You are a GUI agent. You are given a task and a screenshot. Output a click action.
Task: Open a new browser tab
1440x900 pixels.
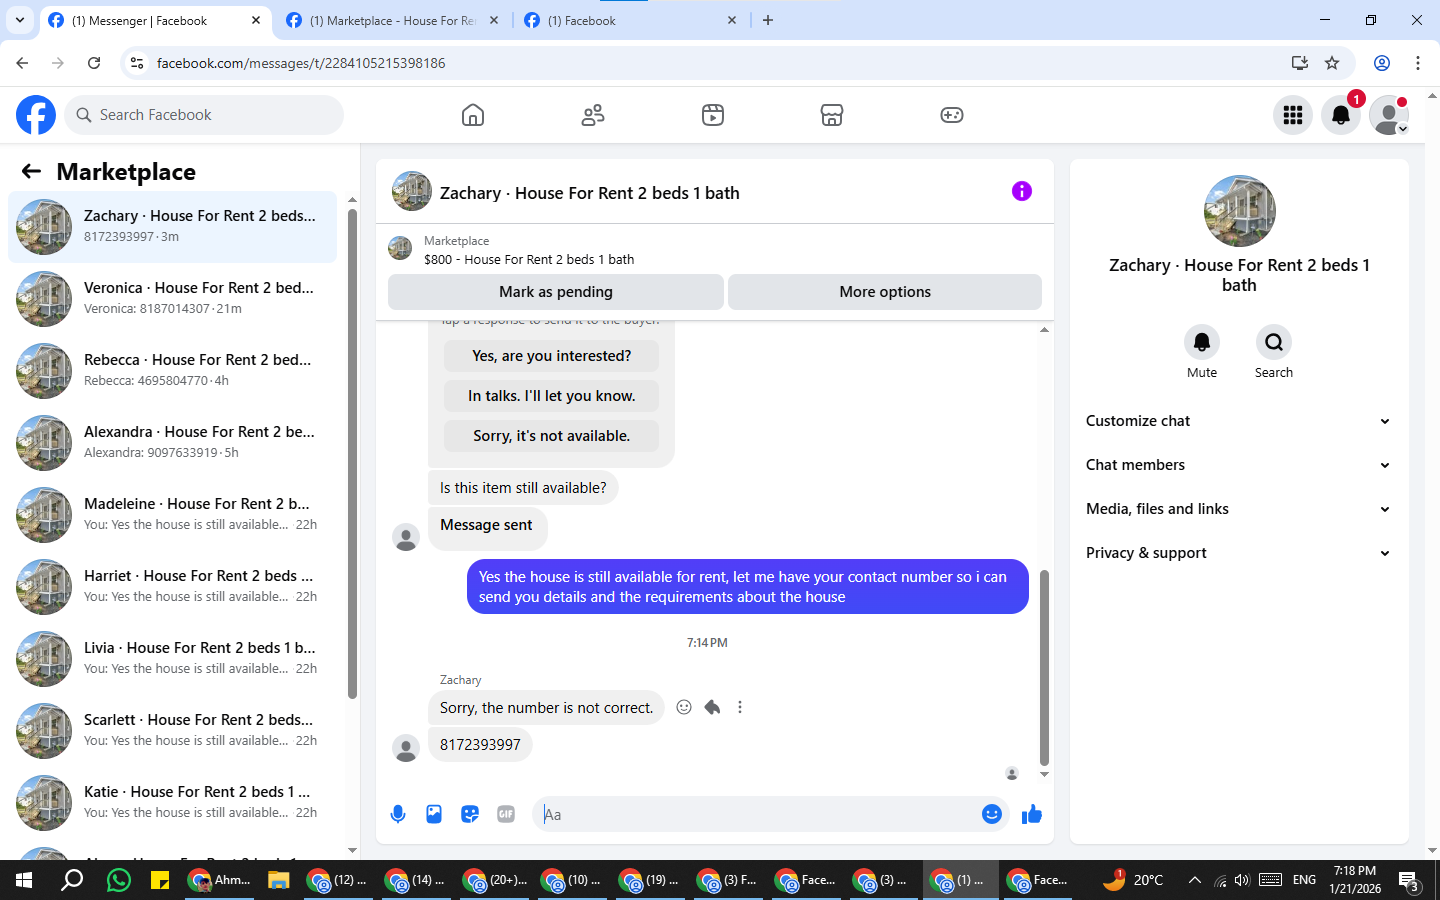[x=768, y=20]
